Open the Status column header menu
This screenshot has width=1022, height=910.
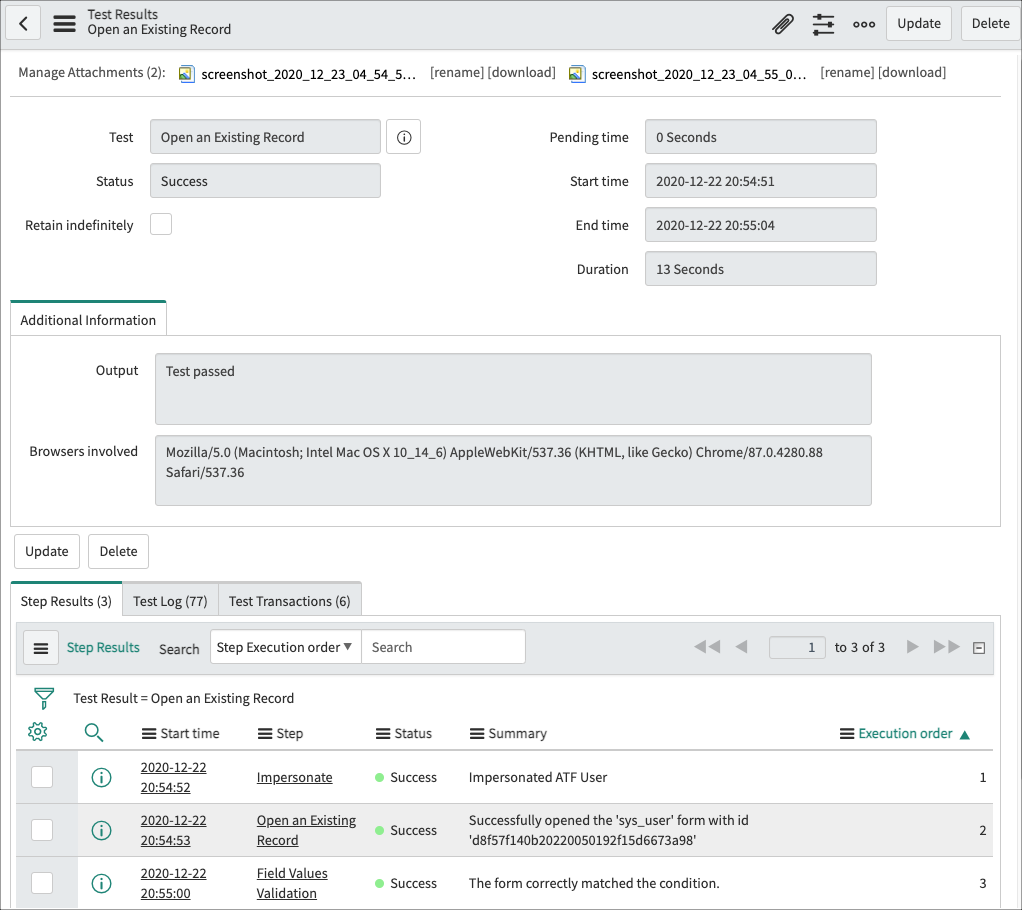(384, 732)
